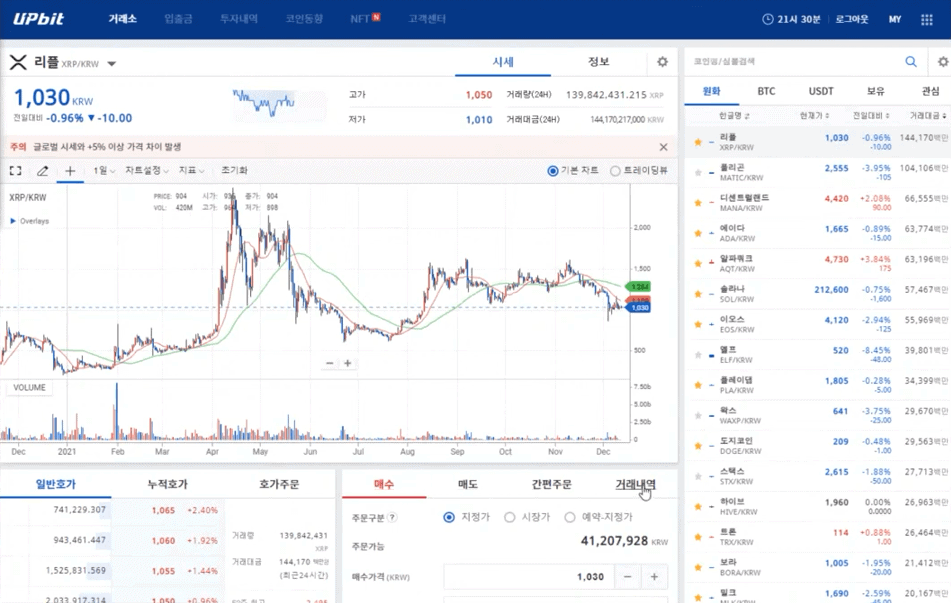Toggle favorite star for 디센트럴랜드 MANA/KRW
Viewport: 951px width, 603px height.
pyautogui.click(x=698, y=203)
